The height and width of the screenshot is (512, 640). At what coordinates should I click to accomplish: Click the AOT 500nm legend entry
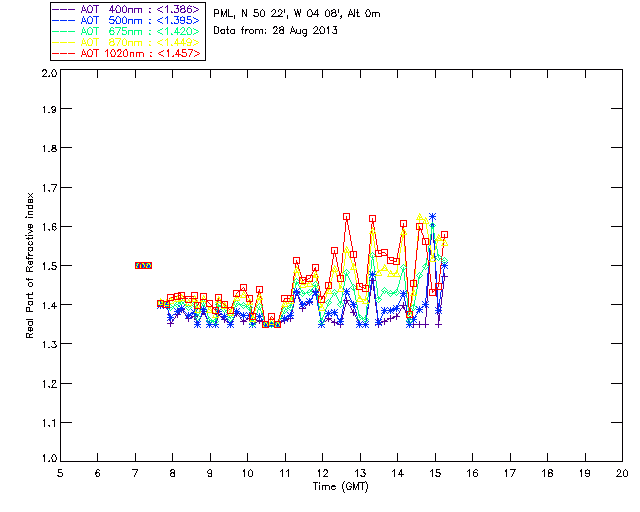pyautogui.click(x=127, y=20)
